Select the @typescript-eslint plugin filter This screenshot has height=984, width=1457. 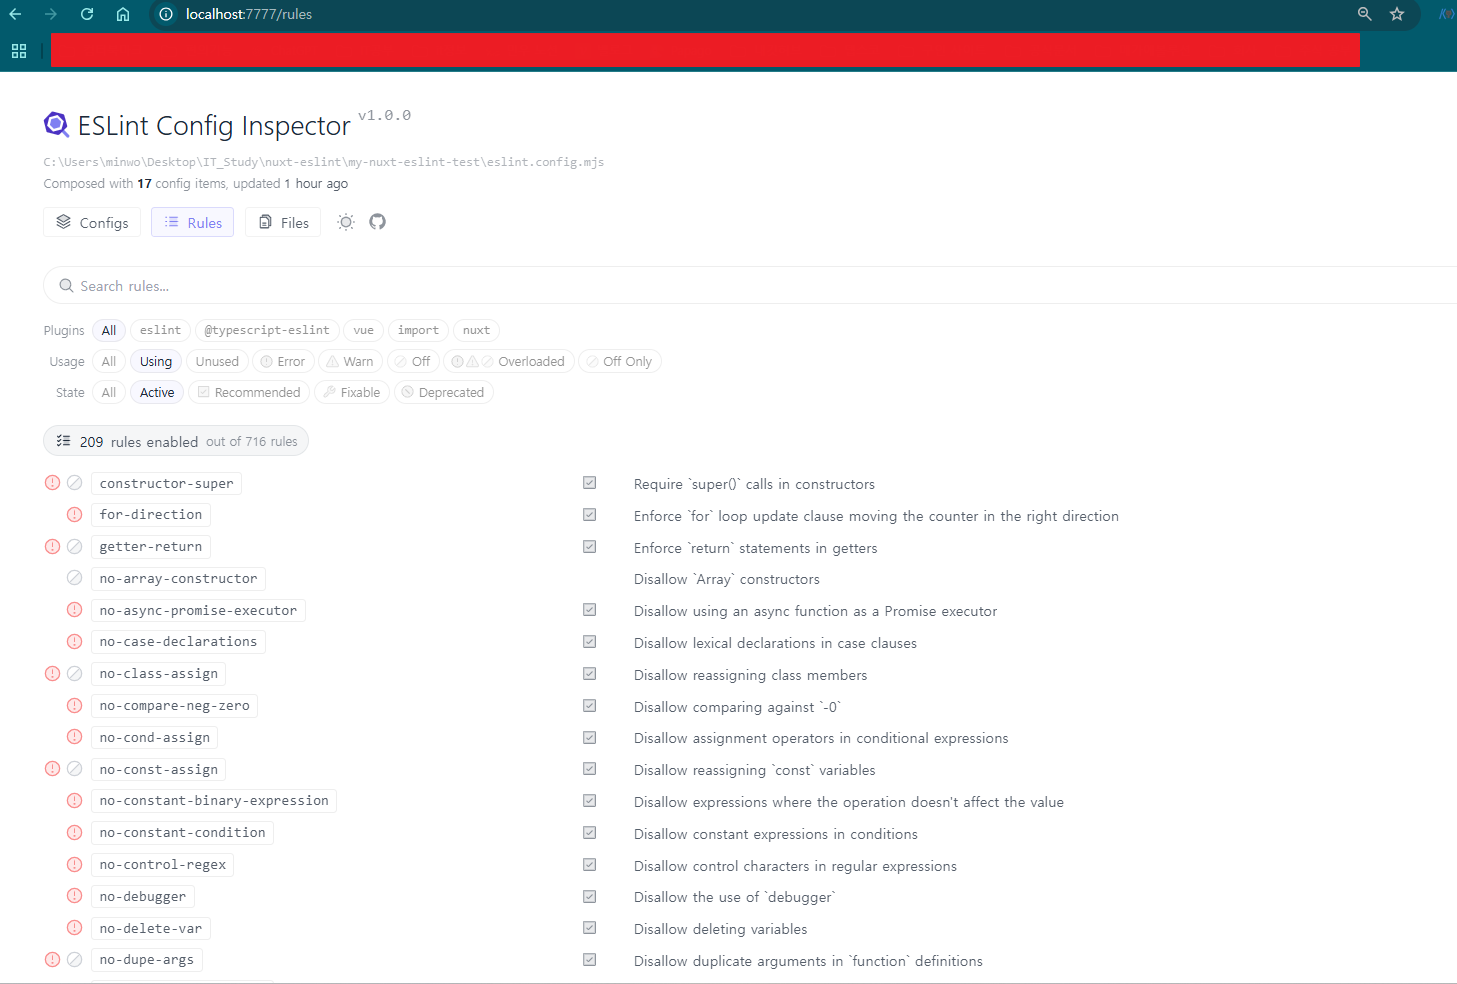point(267,330)
